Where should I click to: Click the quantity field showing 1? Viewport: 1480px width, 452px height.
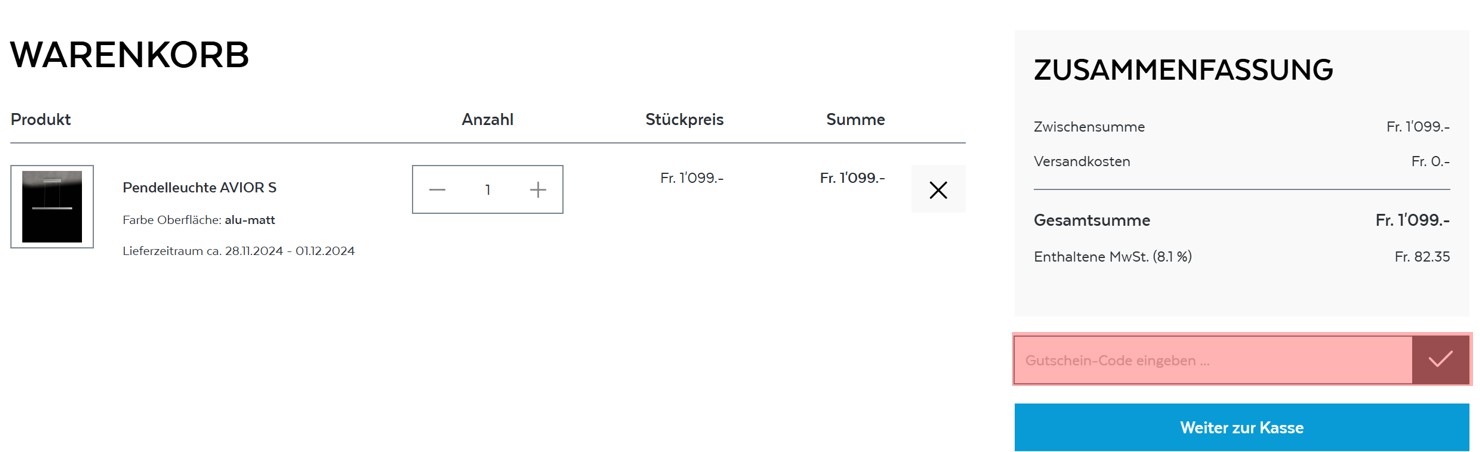tap(488, 190)
